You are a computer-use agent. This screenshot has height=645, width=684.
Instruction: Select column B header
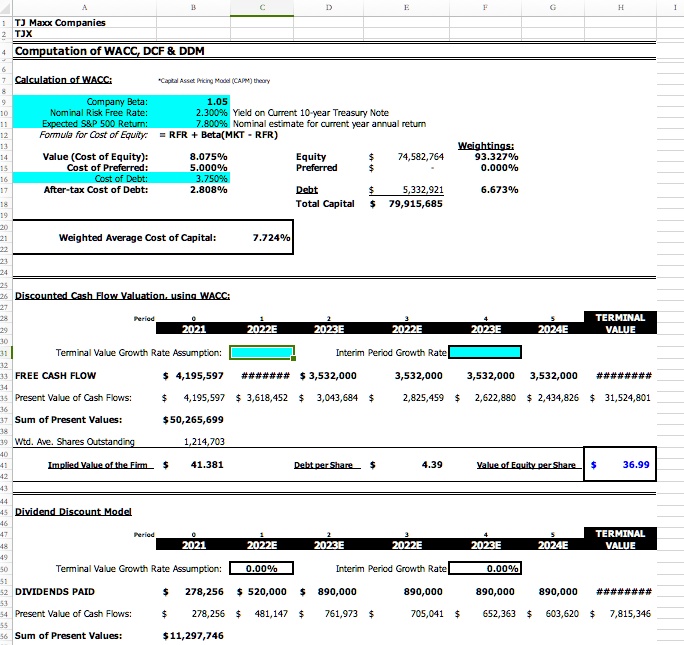pos(193,7)
